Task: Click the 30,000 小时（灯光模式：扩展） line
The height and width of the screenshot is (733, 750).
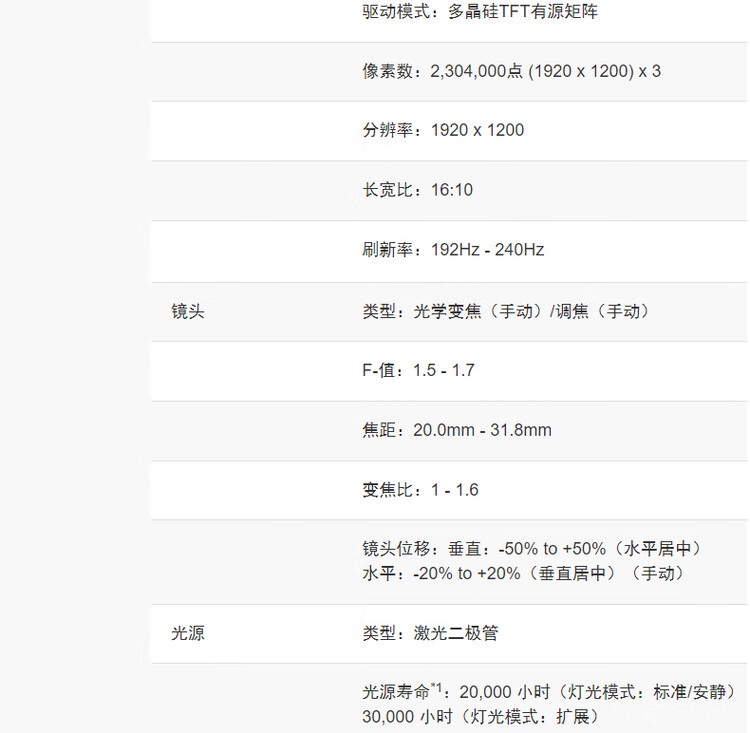Action: (480, 717)
